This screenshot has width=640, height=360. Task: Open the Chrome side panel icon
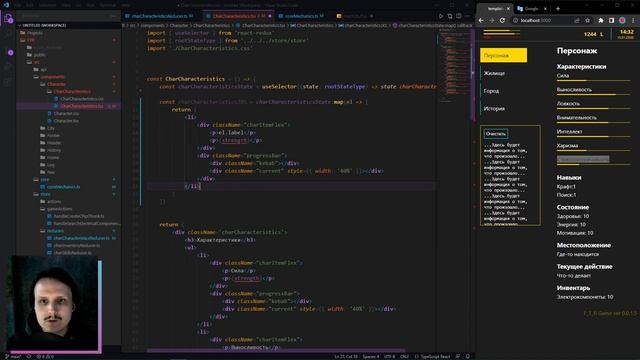coord(611,20)
